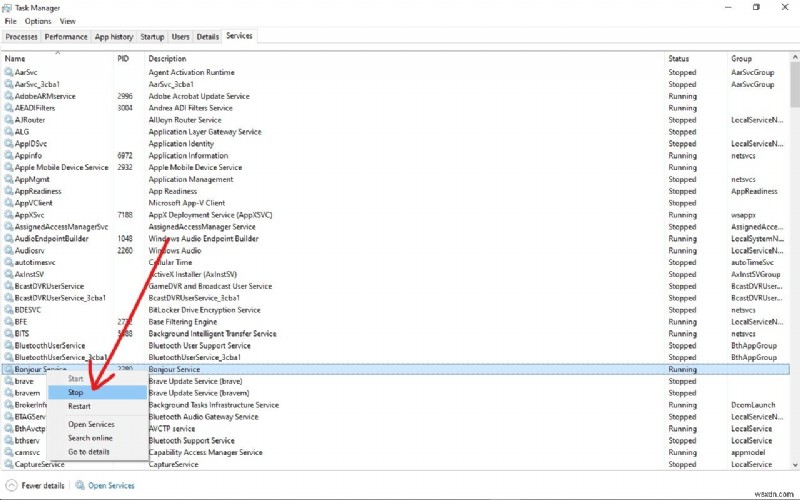Select the autotimesvc service name
Screen dimensions: 800x500
35,262
